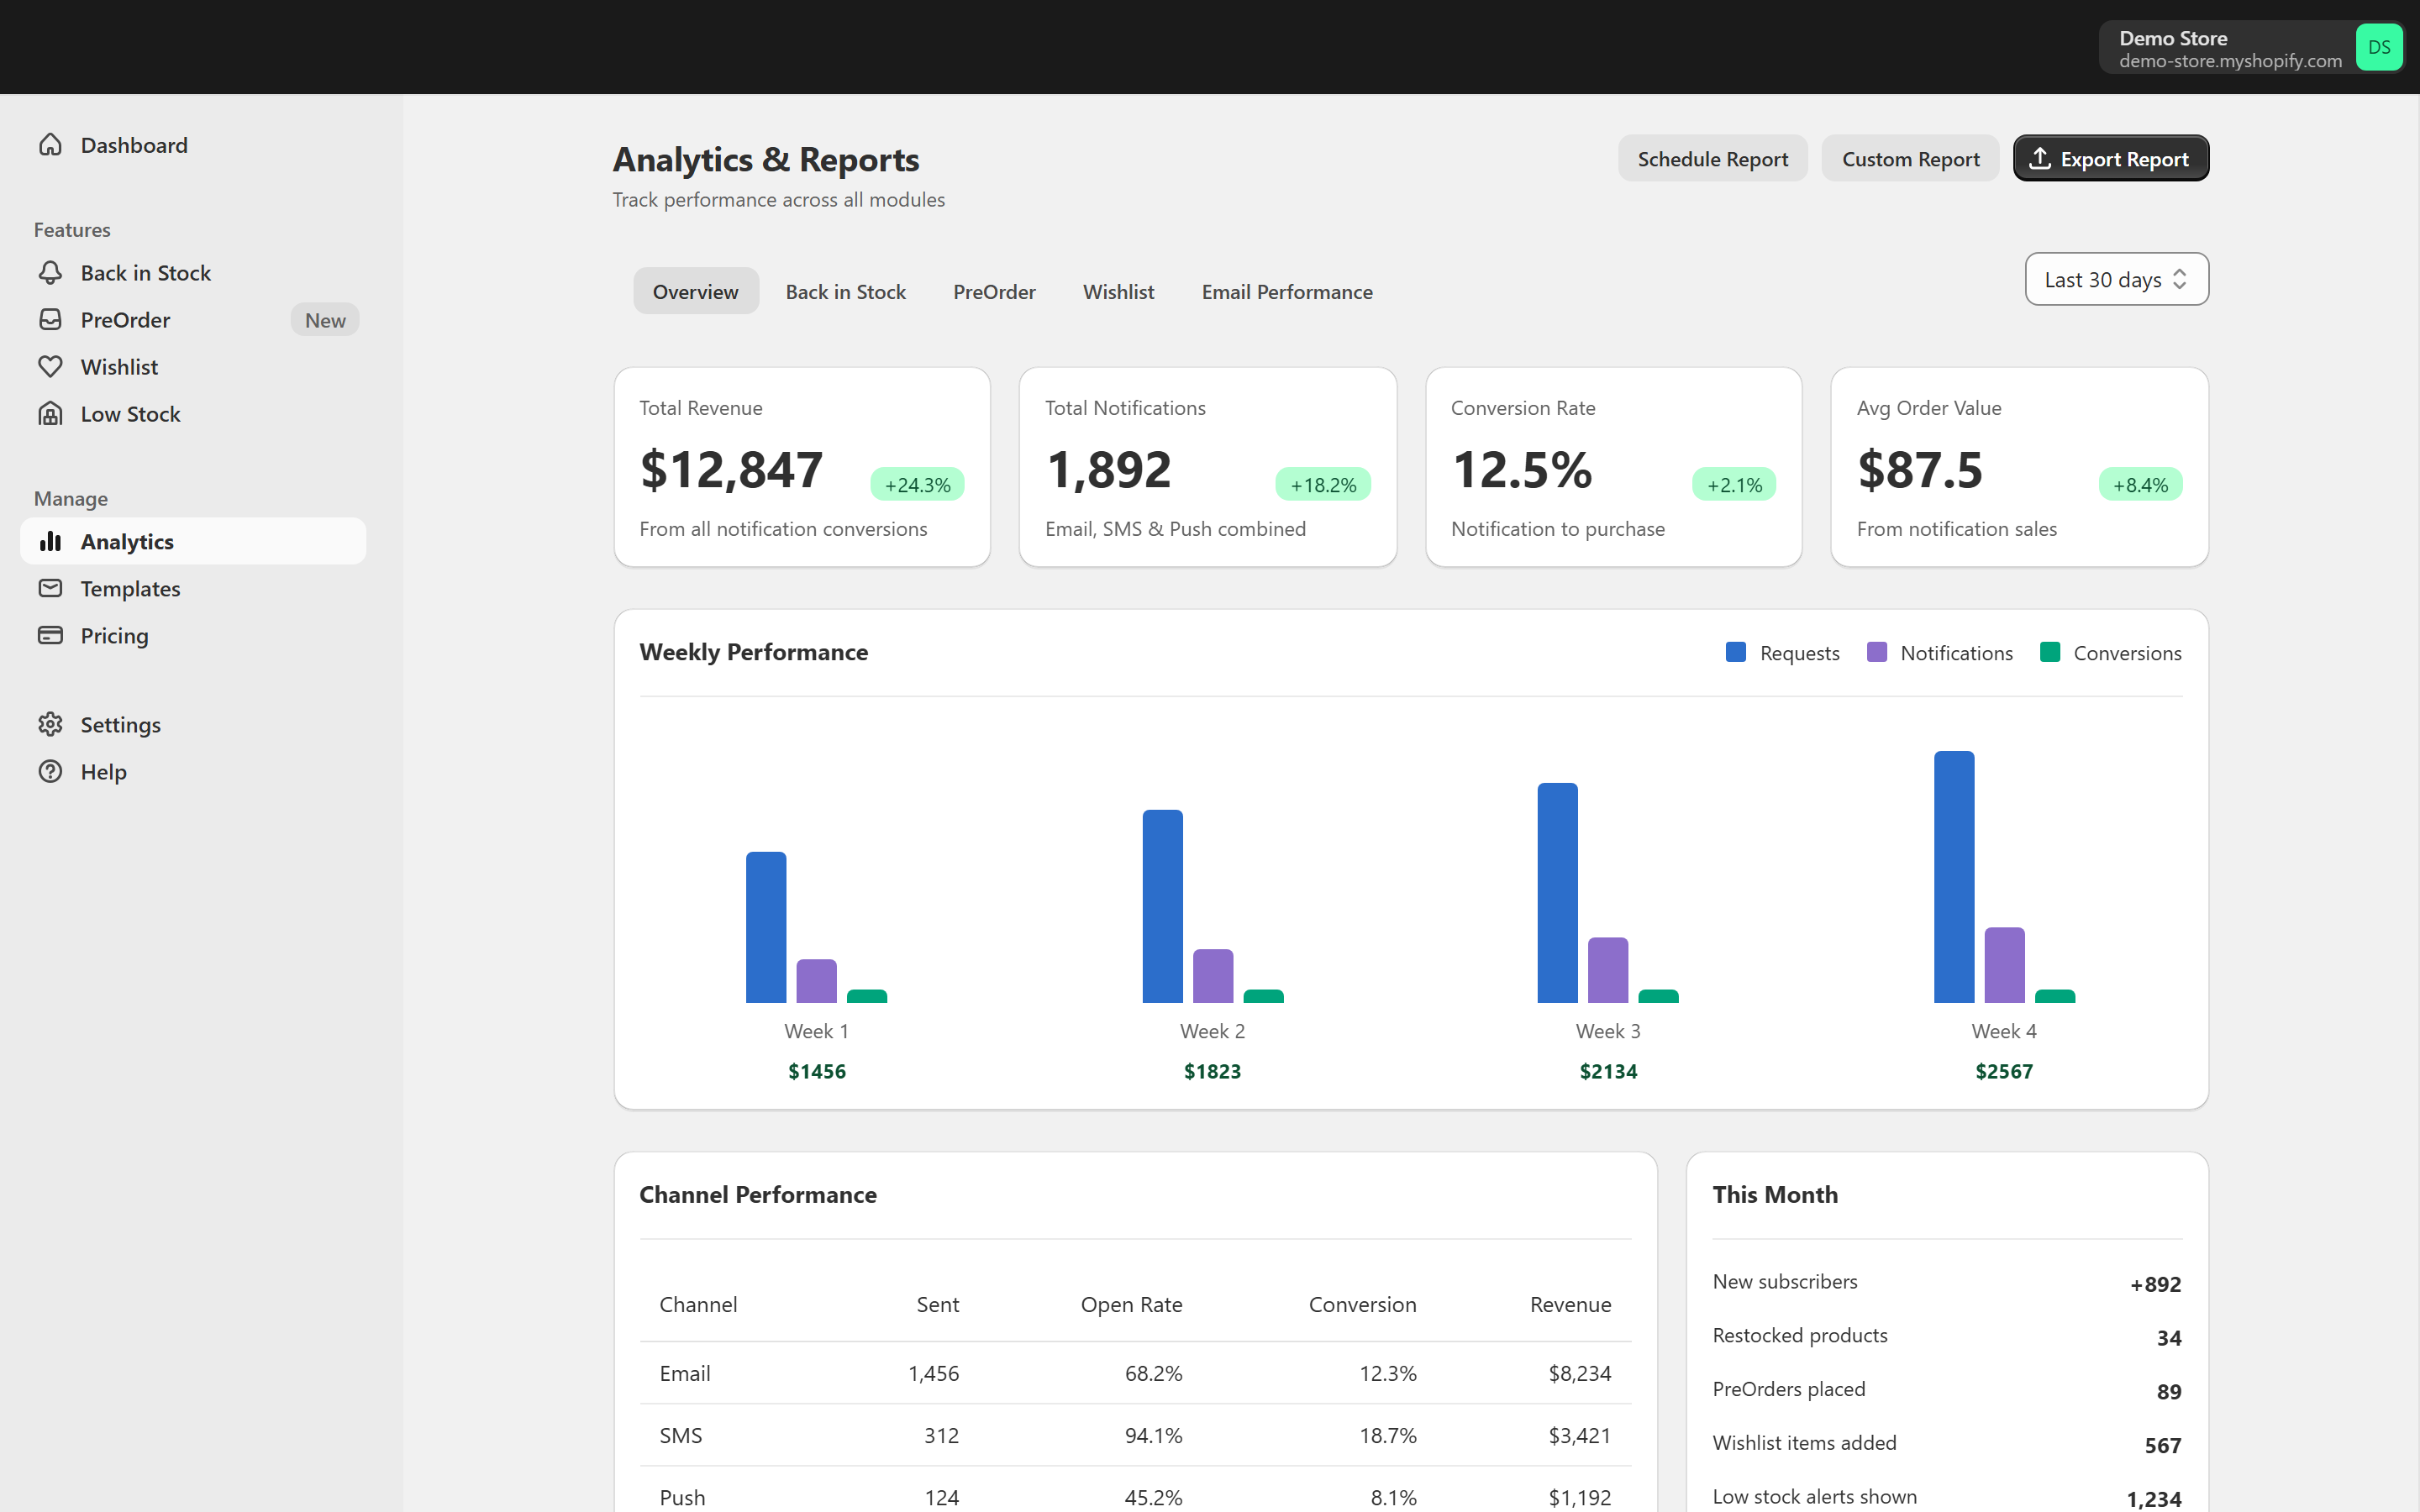2420x1512 pixels.
Task: Open the Last 30 days date range dropdown
Action: click(x=2116, y=279)
